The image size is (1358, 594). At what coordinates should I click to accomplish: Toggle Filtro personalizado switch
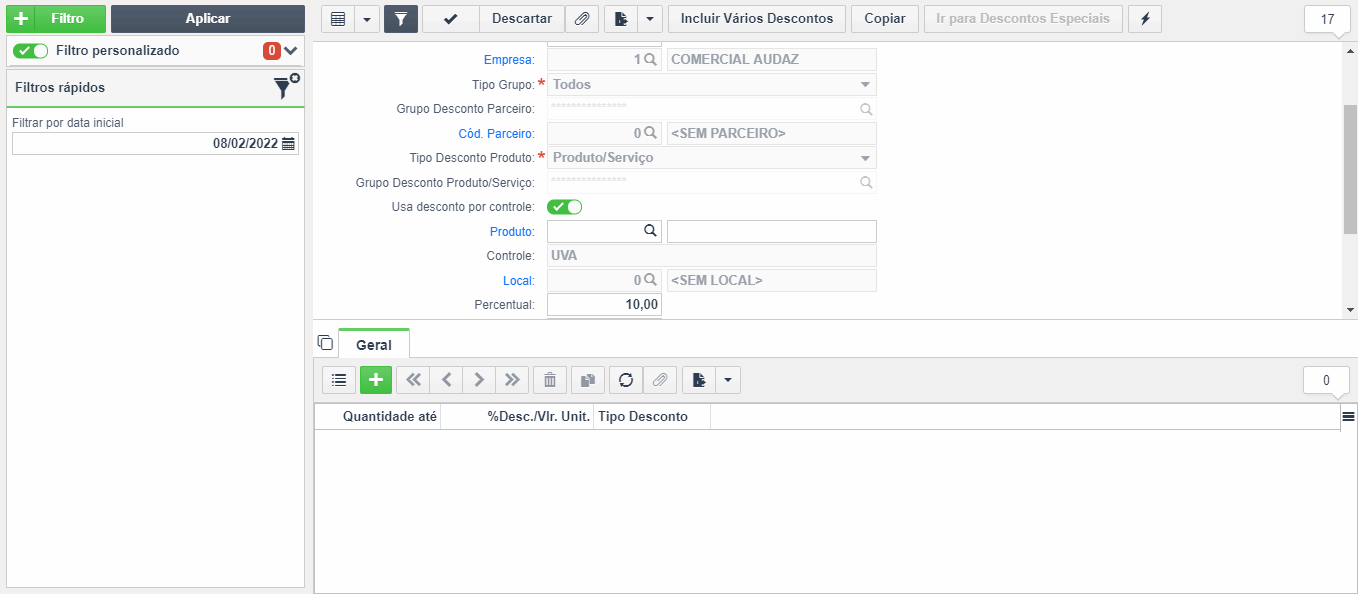31,51
